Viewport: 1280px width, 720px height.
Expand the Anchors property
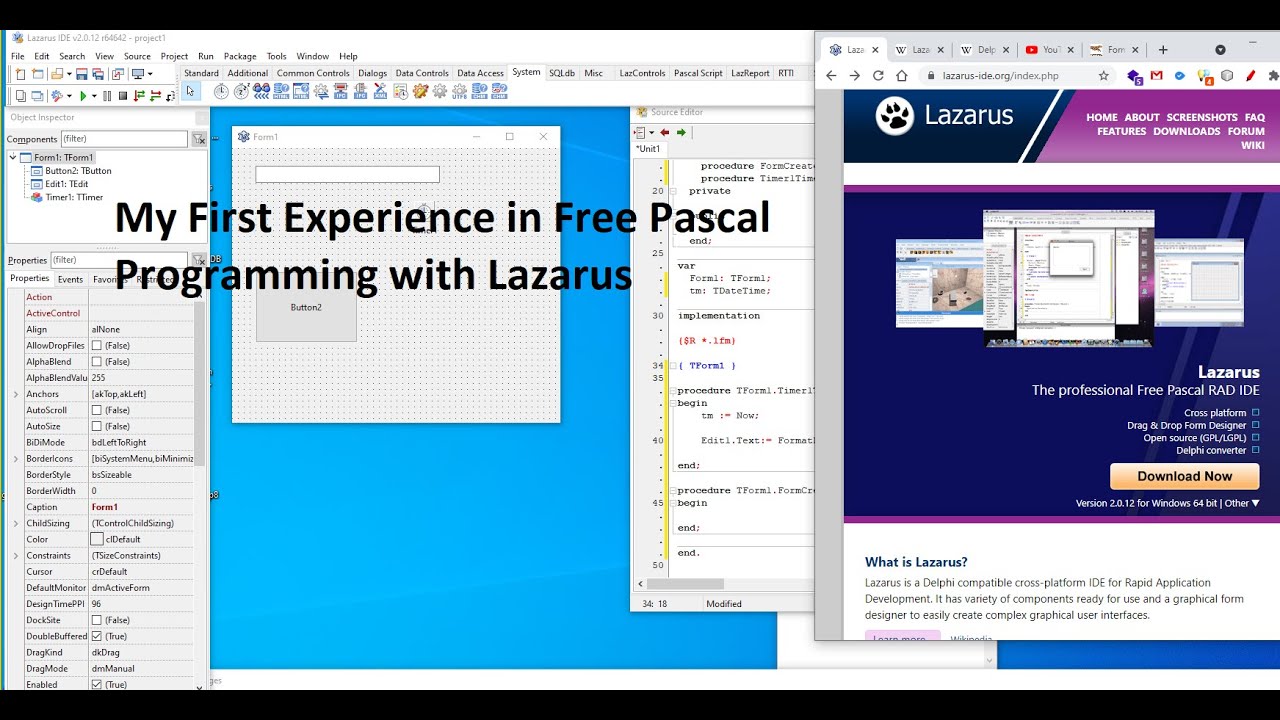pyautogui.click(x=15, y=394)
